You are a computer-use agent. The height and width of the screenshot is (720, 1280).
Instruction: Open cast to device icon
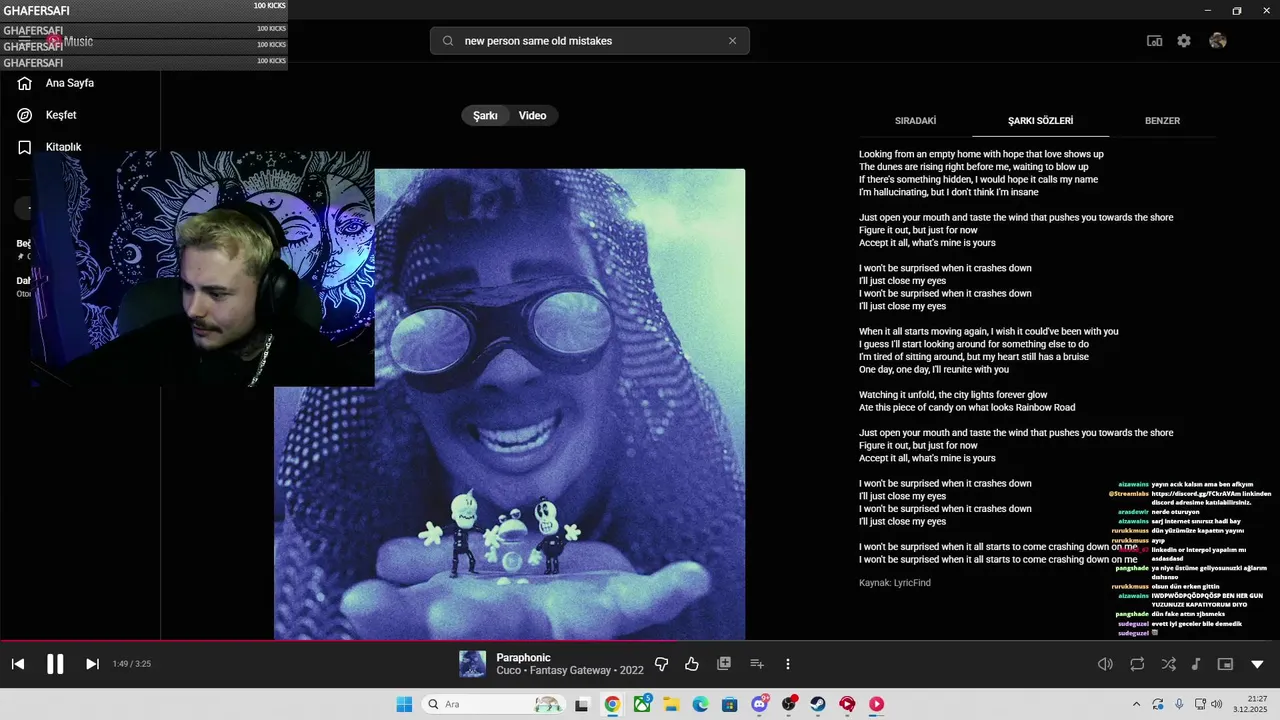click(1154, 41)
